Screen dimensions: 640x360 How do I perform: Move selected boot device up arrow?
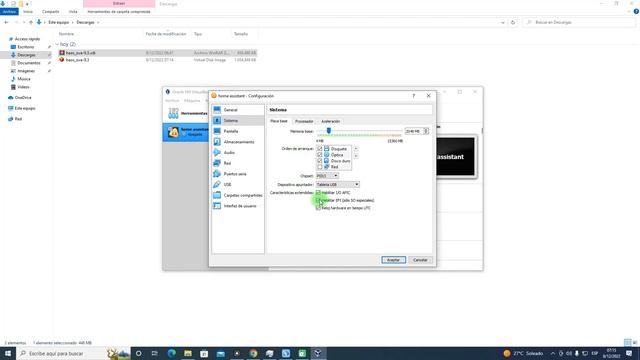pos(356,149)
